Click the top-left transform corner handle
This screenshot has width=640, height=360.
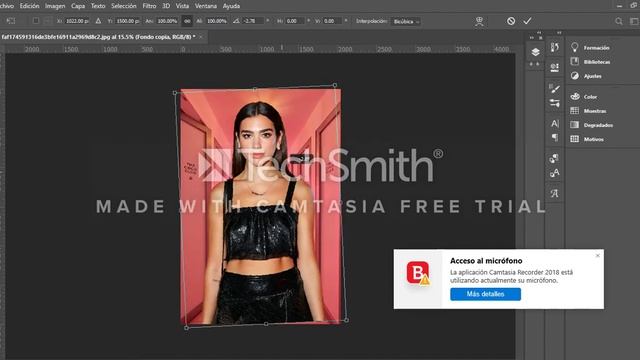pos(175,93)
